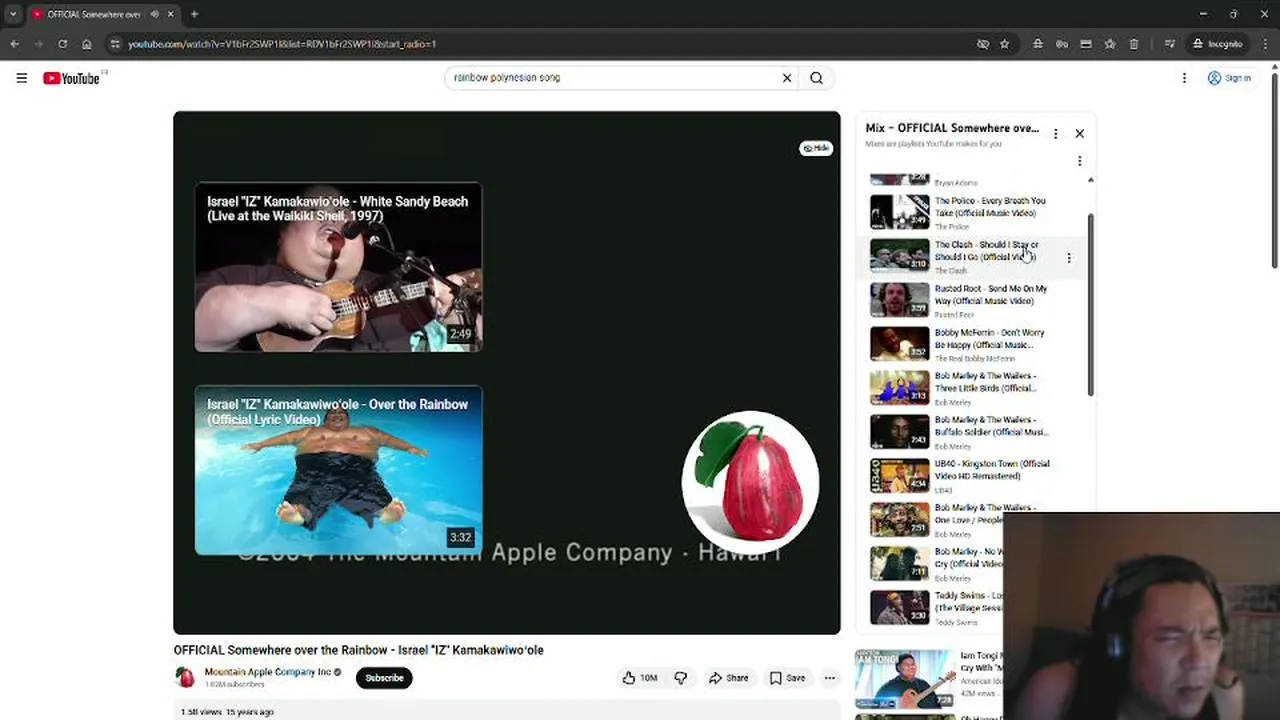Screen dimensions: 1280x720
Task: Select the OFFICIAL Somewhere over browser tab
Action: 103,14
